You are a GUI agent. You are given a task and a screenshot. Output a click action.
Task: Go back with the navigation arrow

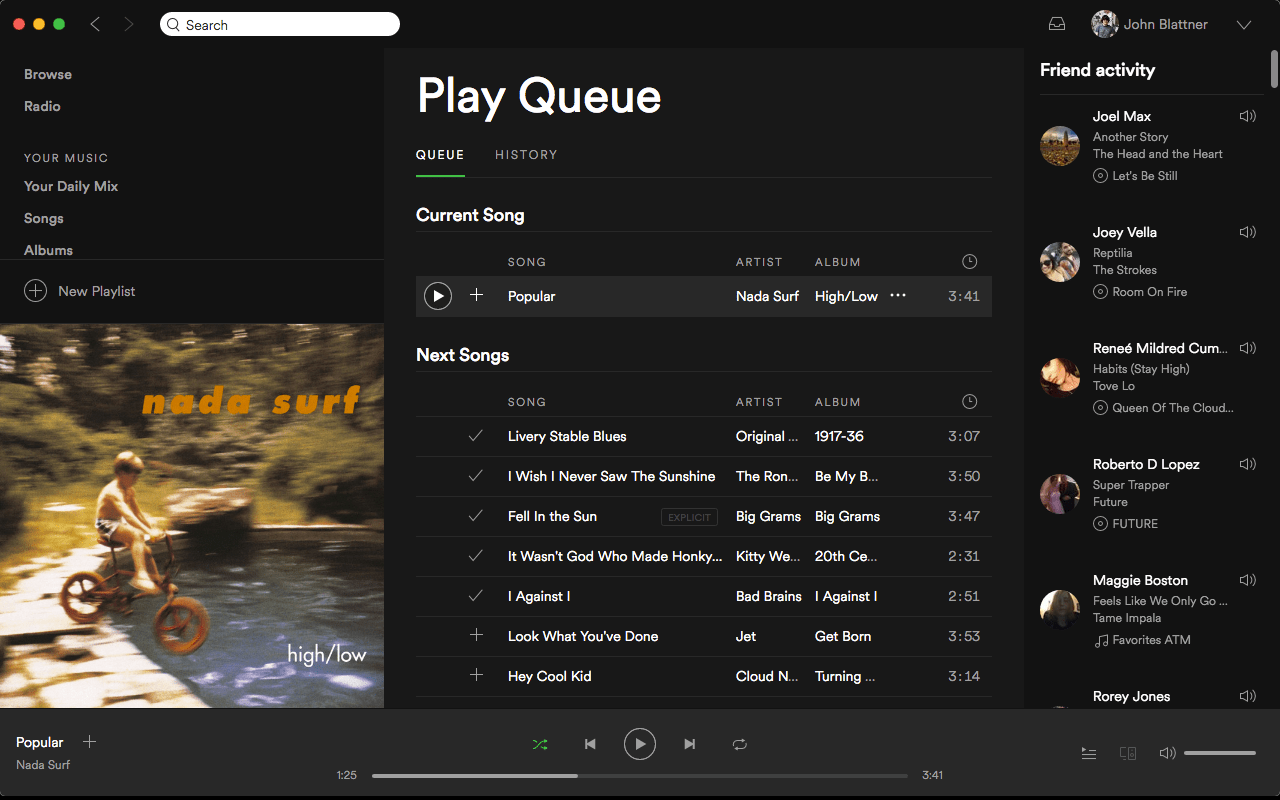[x=95, y=24]
